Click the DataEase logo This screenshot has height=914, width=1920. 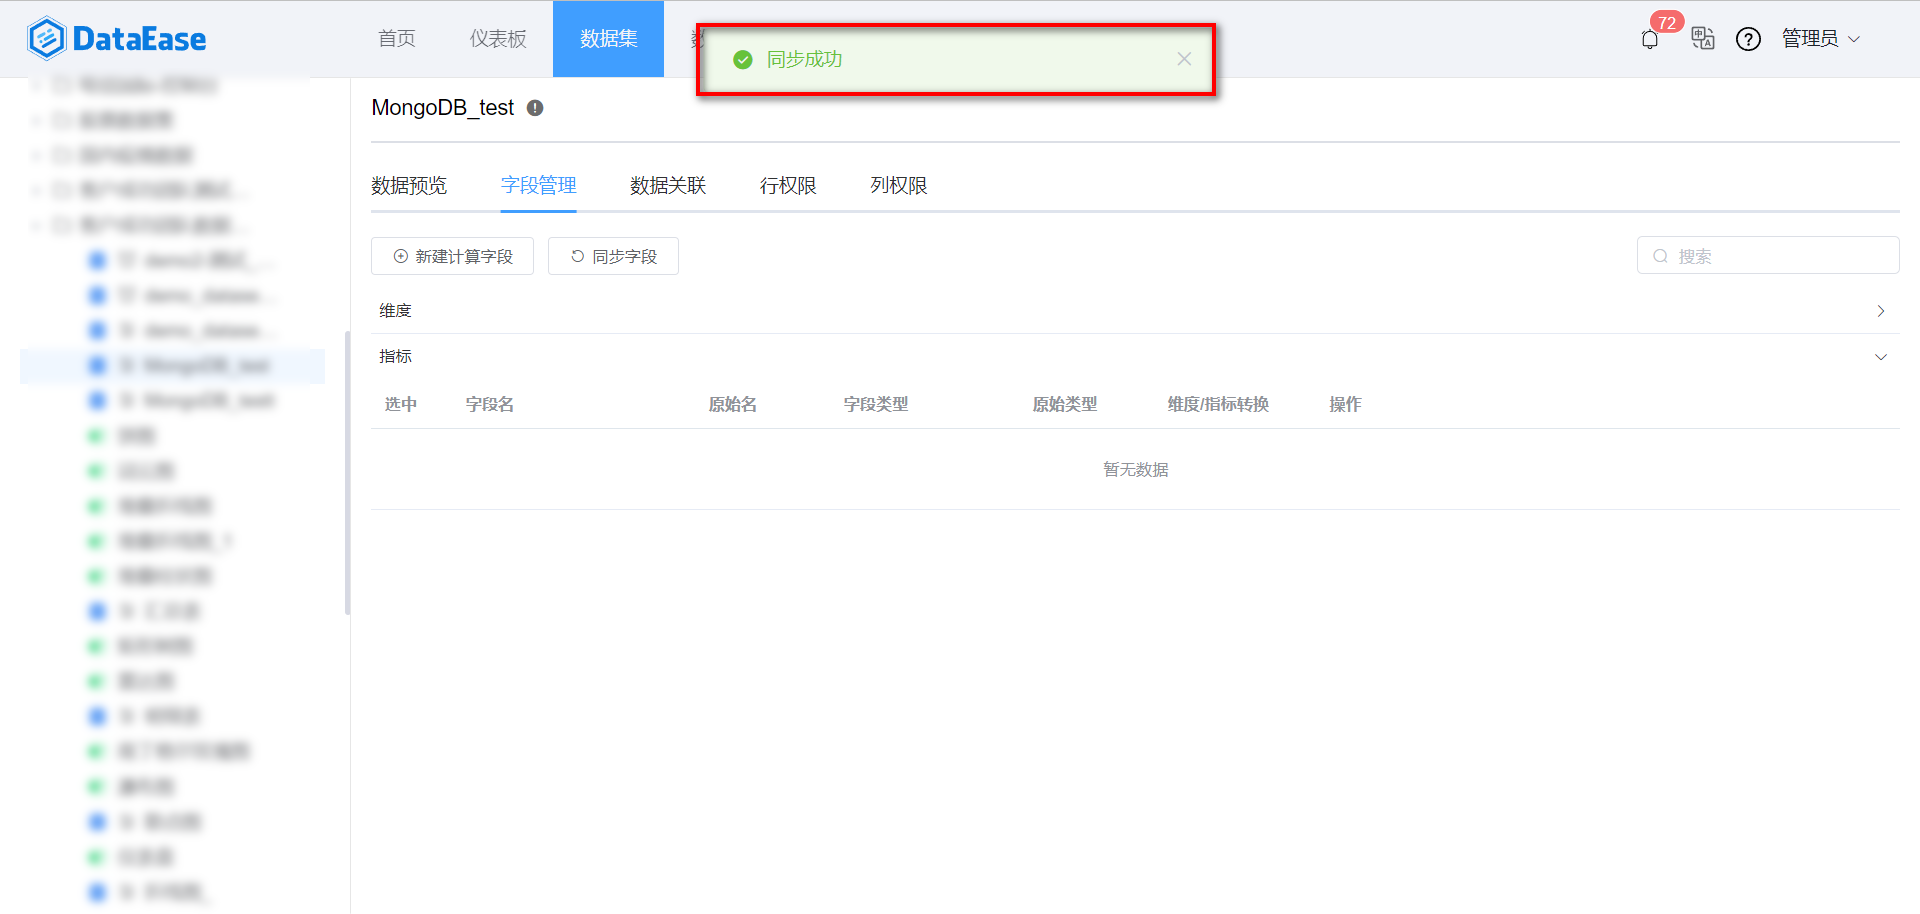tap(116, 39)
